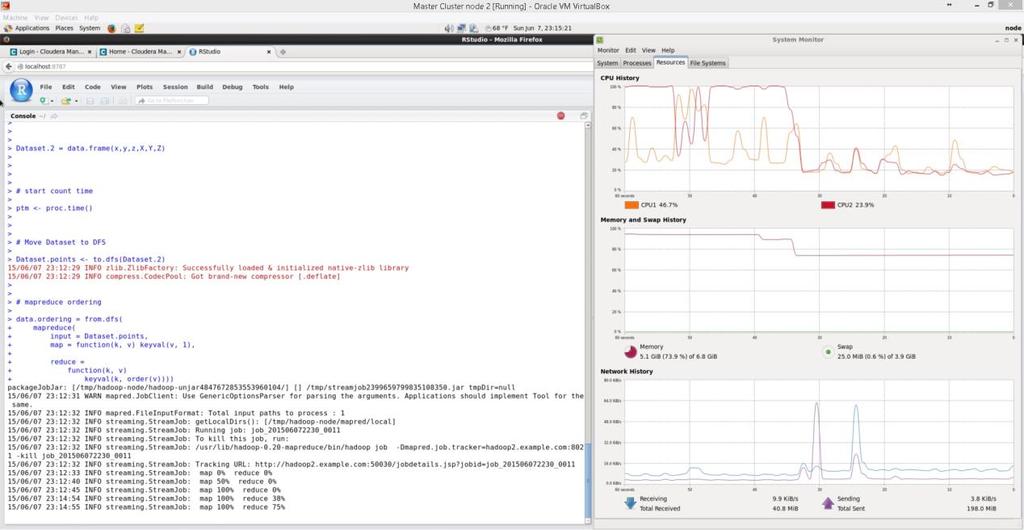Click the Firefox back arrow button
The width and height of the screenshot is (1024, 530).
(8, 67)
